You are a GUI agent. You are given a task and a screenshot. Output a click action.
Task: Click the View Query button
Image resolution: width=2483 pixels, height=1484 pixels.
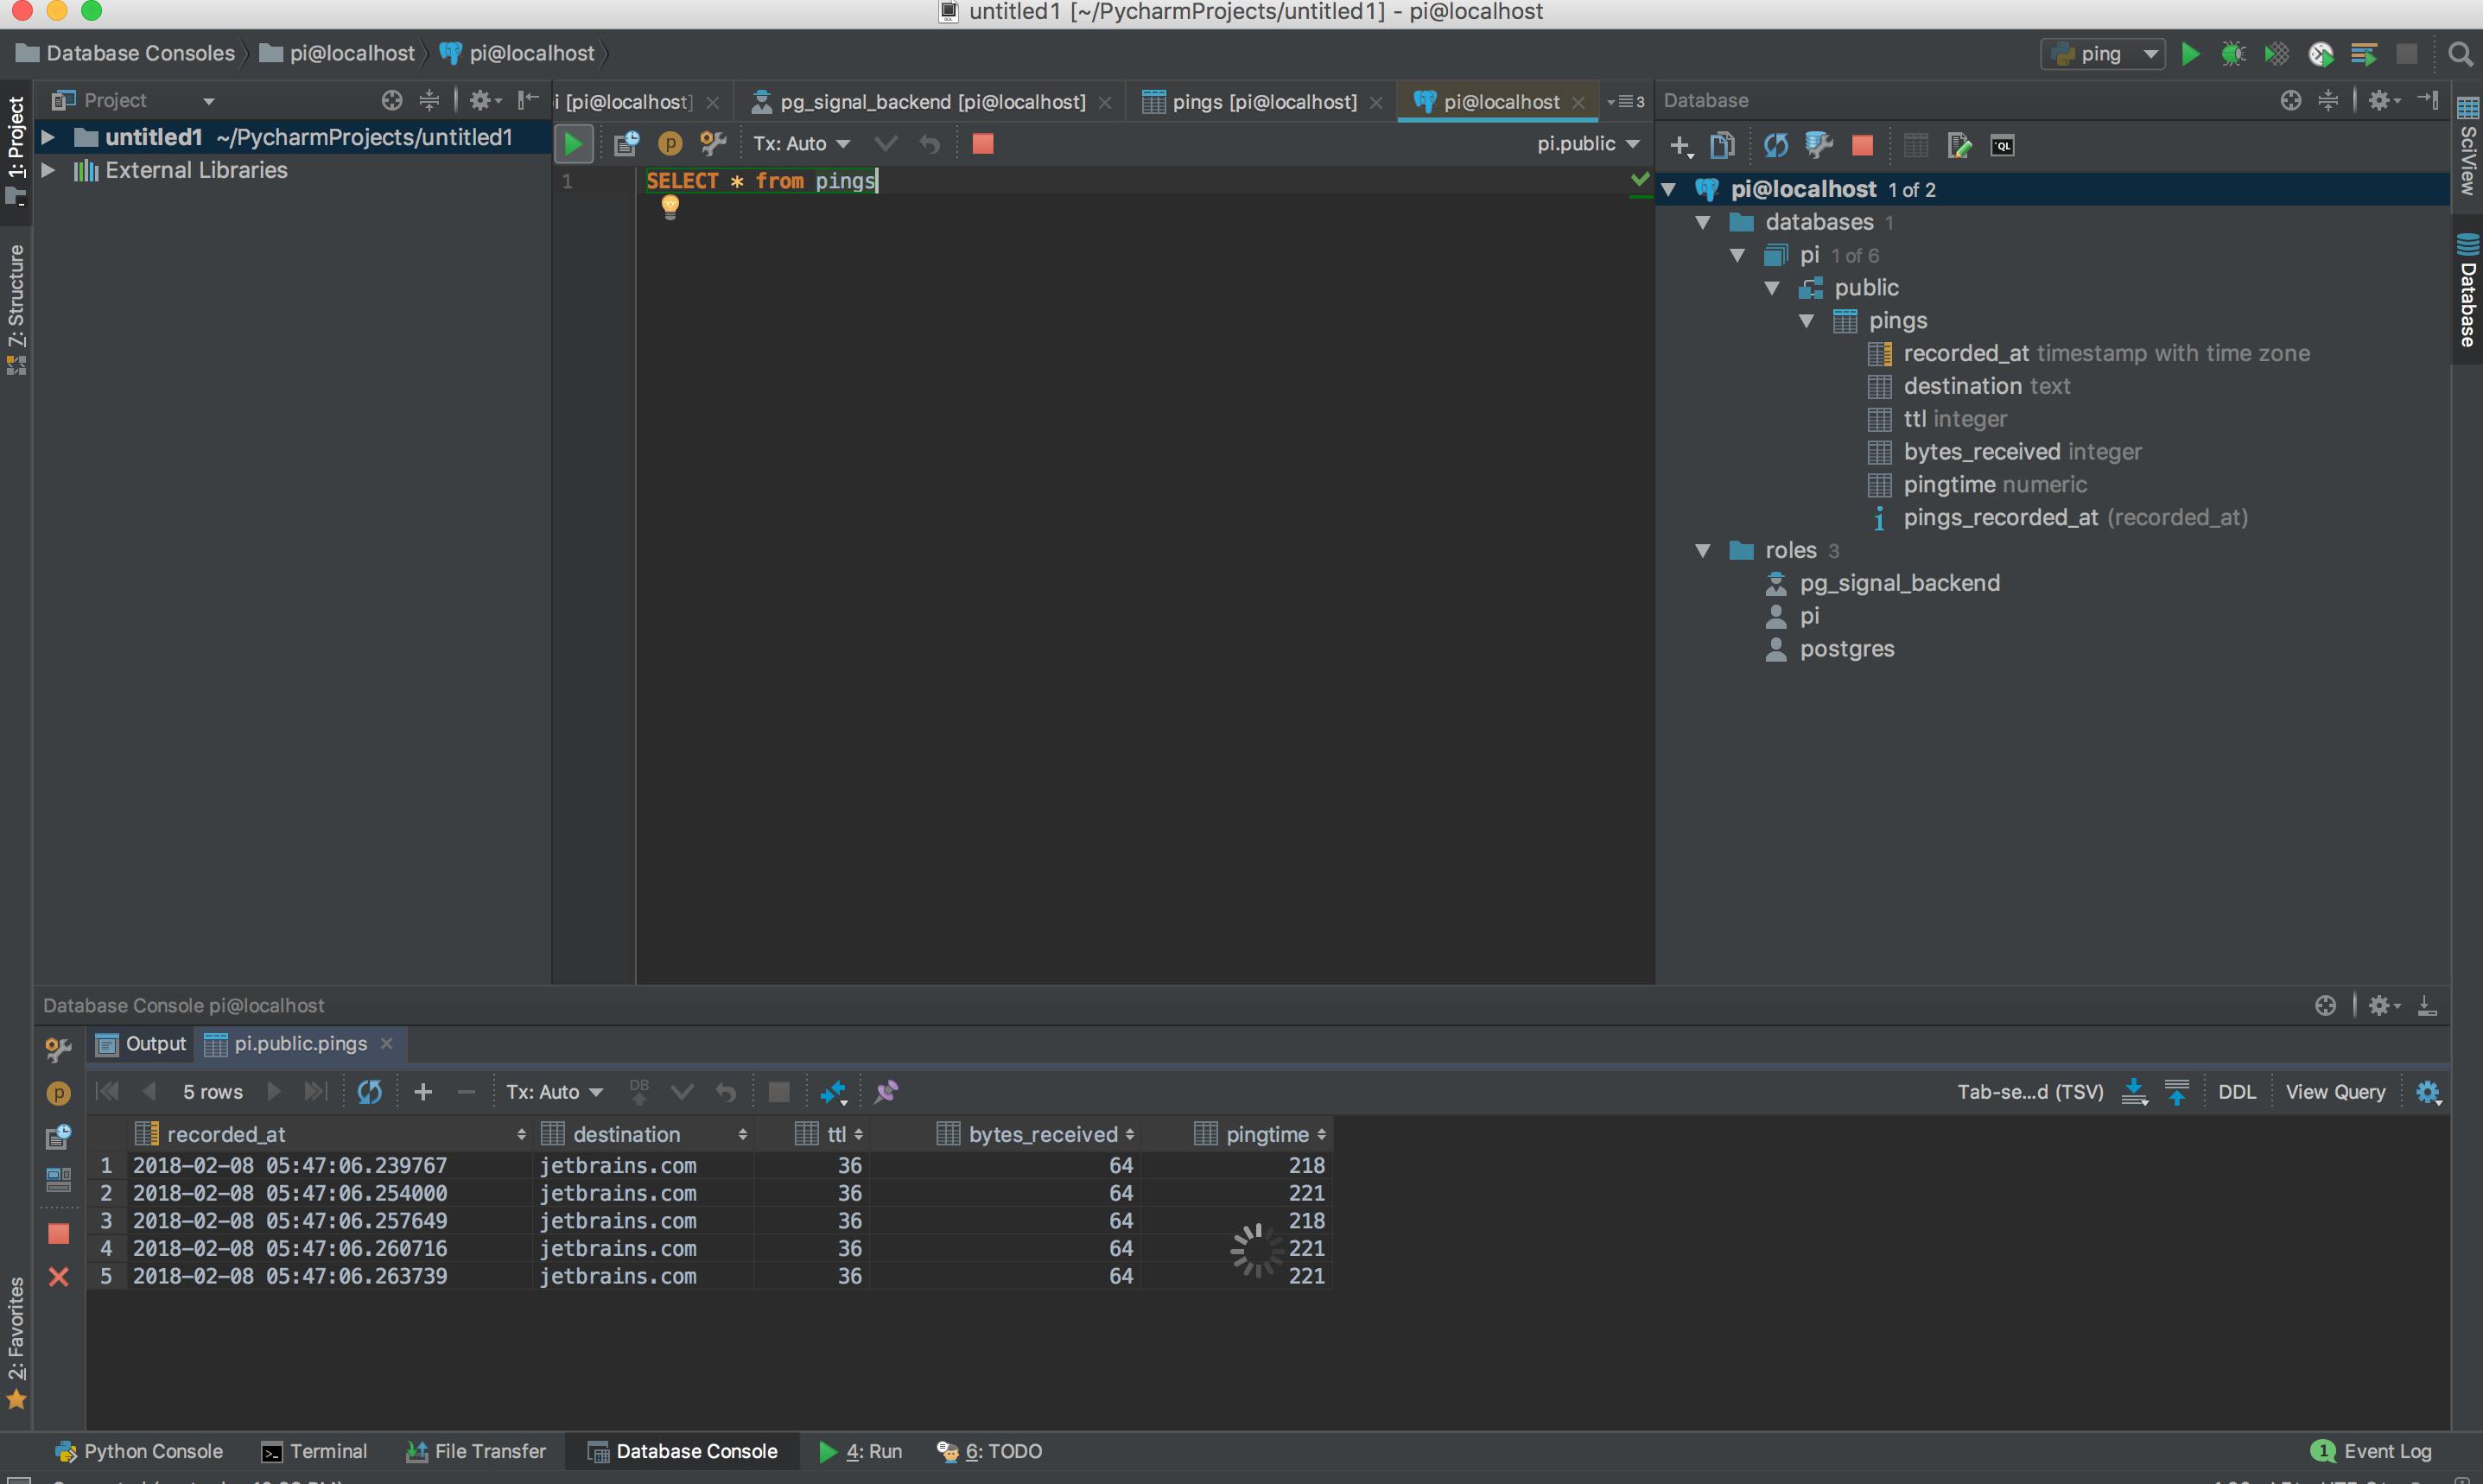(x=2334, y=1092)
